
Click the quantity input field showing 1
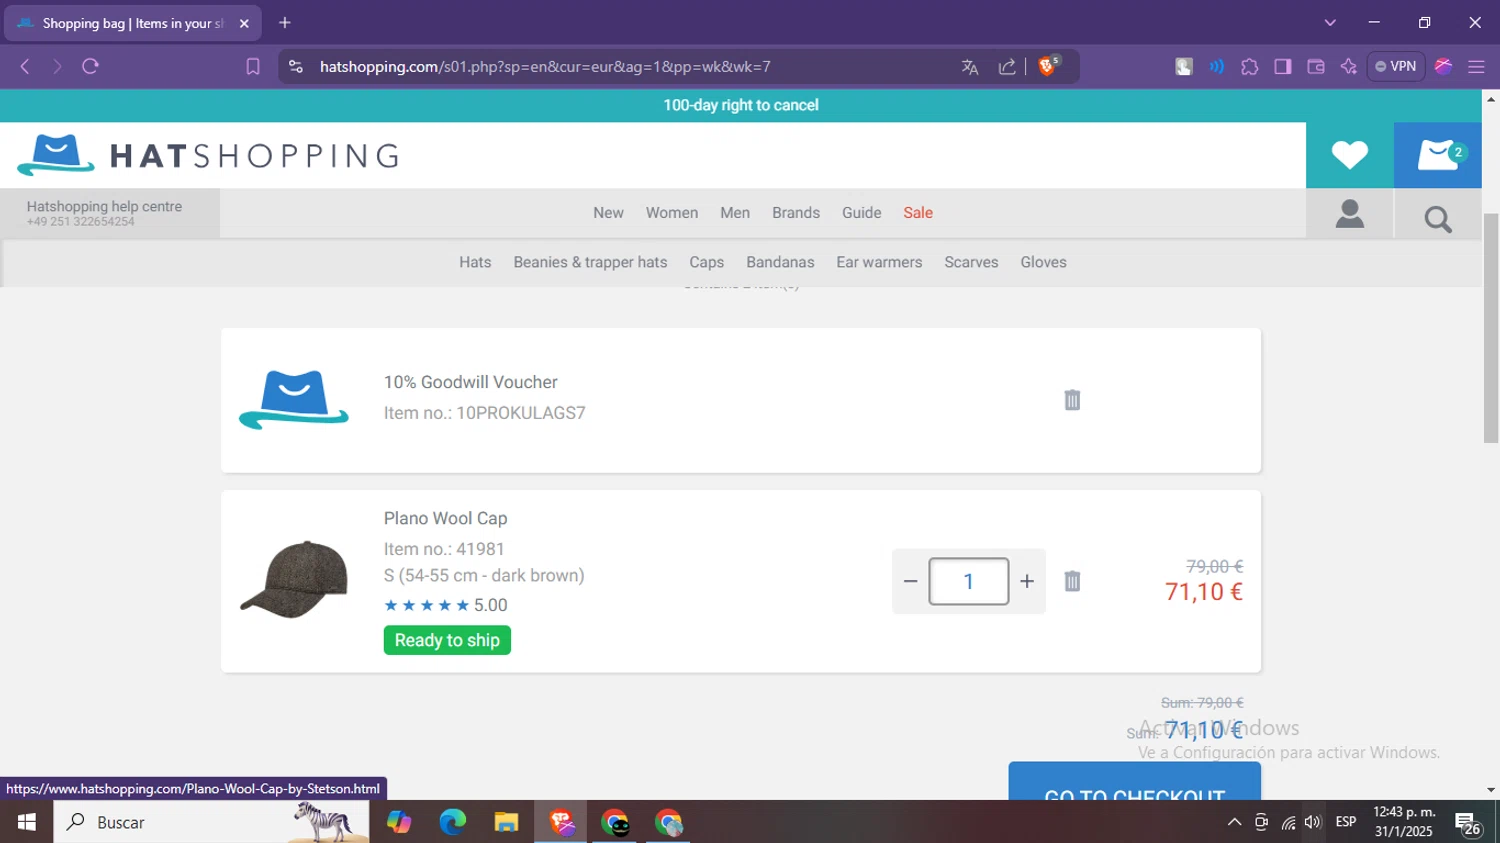click(x=968, y=581)
